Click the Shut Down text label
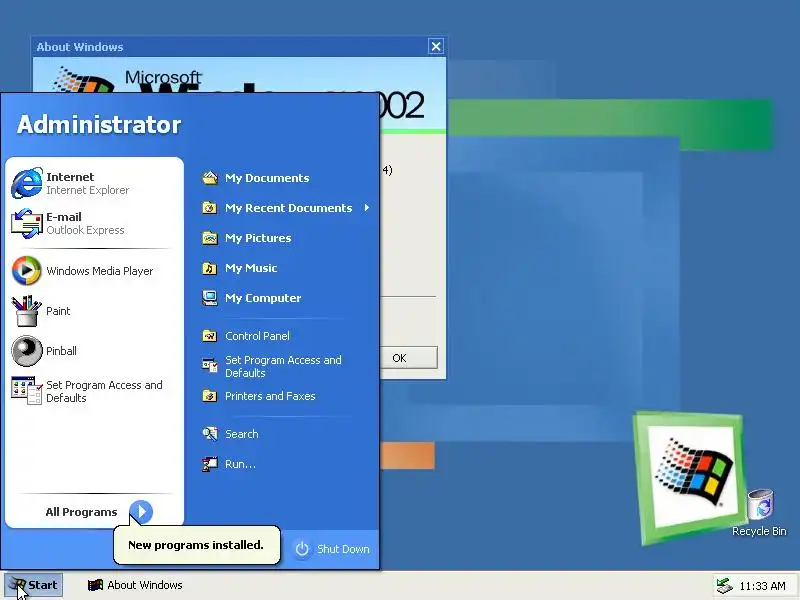The width and height of the screenshot is (800, 600). click(343, 549)
